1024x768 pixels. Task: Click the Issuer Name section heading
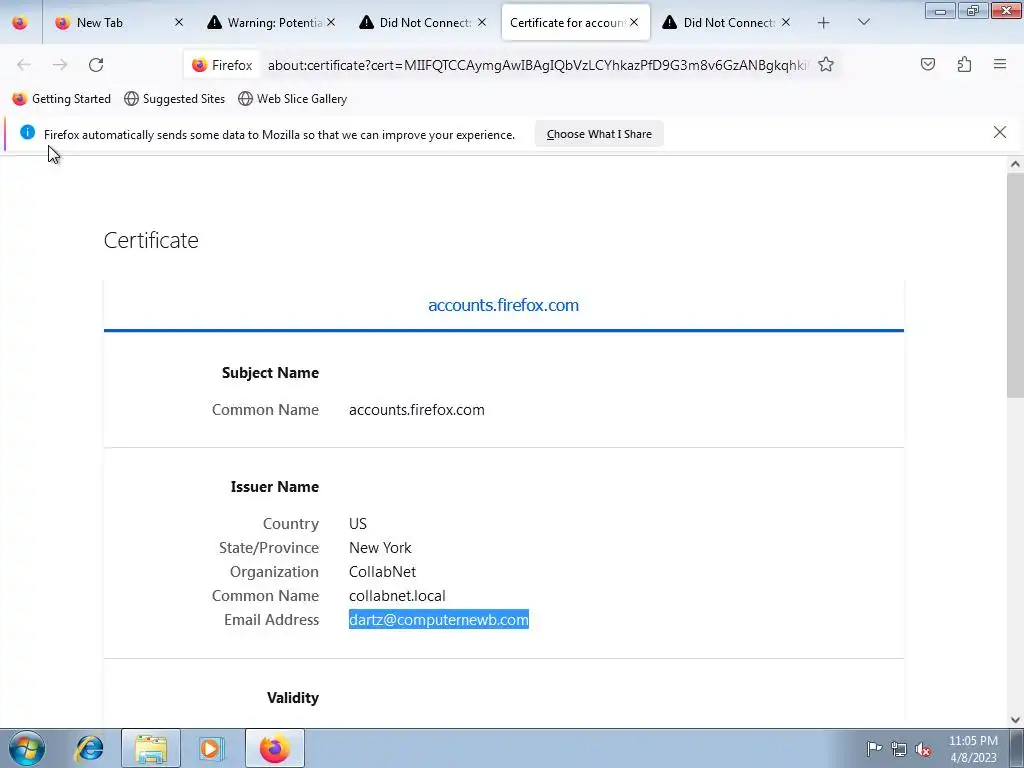pos(274,487)
